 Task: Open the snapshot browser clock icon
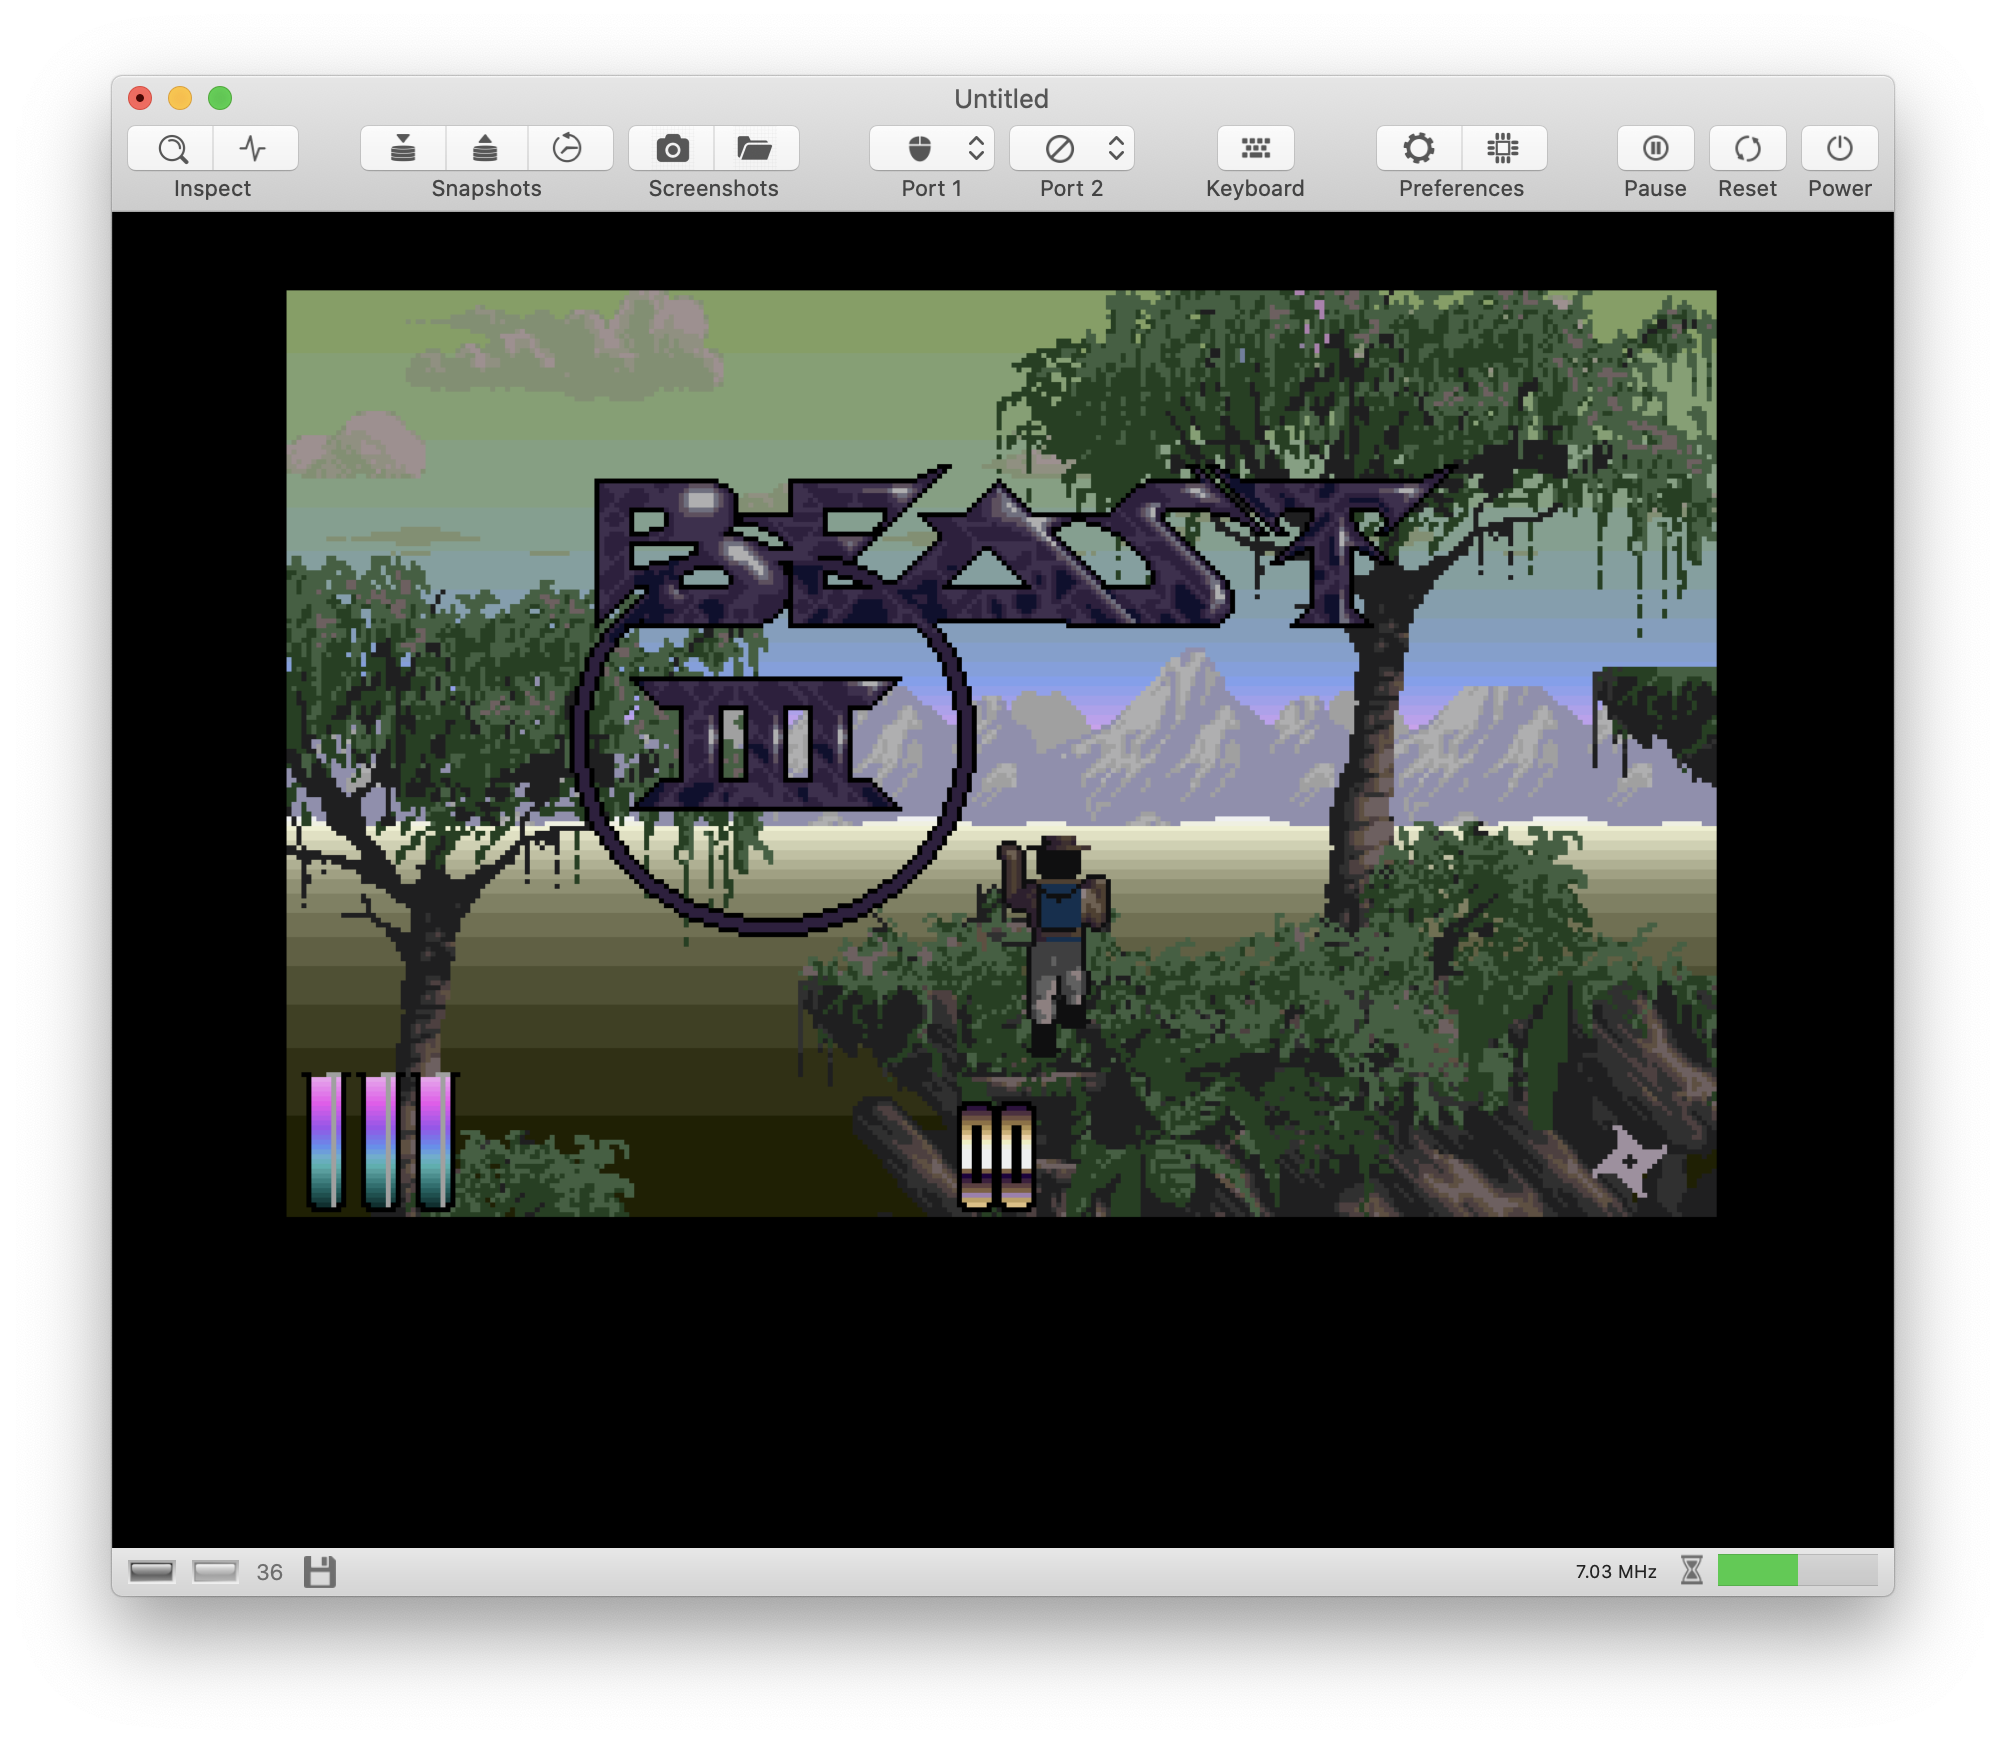[x=569, y=149]
